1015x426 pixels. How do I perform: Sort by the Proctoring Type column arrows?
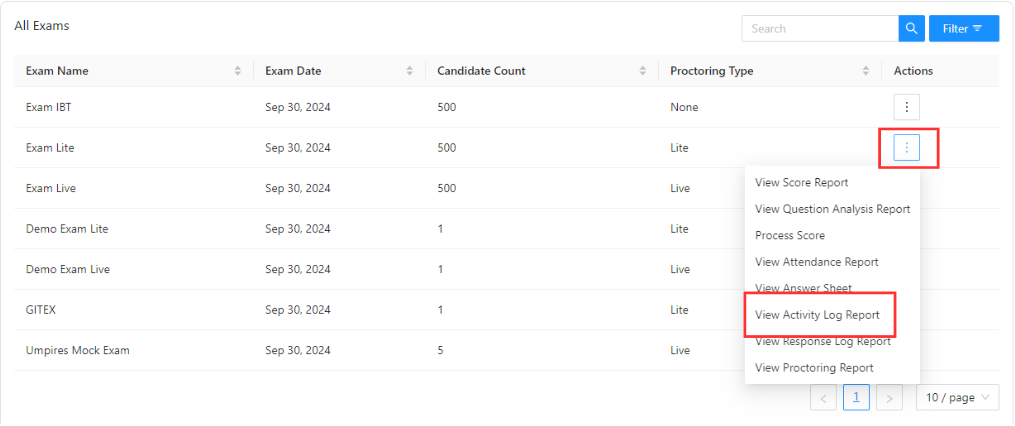pos(866,71)
